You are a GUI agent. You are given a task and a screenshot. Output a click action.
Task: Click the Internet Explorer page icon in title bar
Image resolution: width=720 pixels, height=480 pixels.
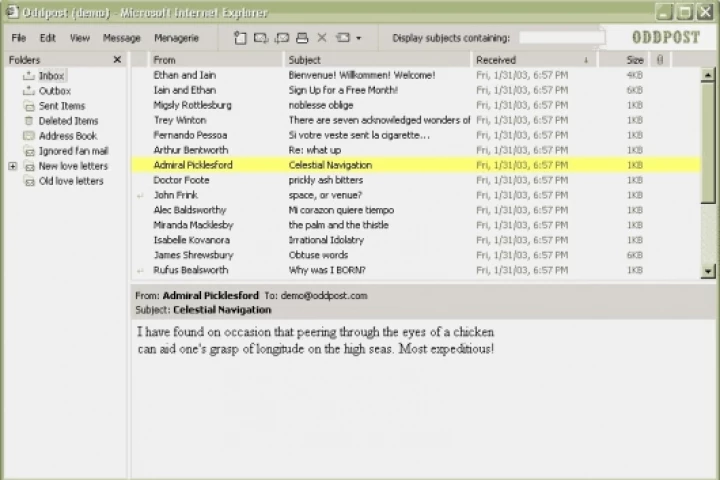click(x=11, y=11)
